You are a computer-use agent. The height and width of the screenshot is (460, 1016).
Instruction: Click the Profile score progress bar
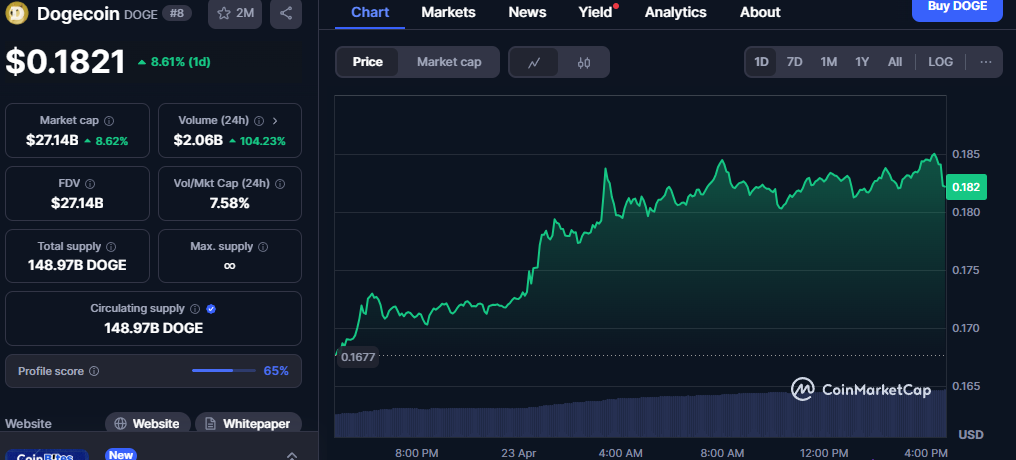(224, 371)
